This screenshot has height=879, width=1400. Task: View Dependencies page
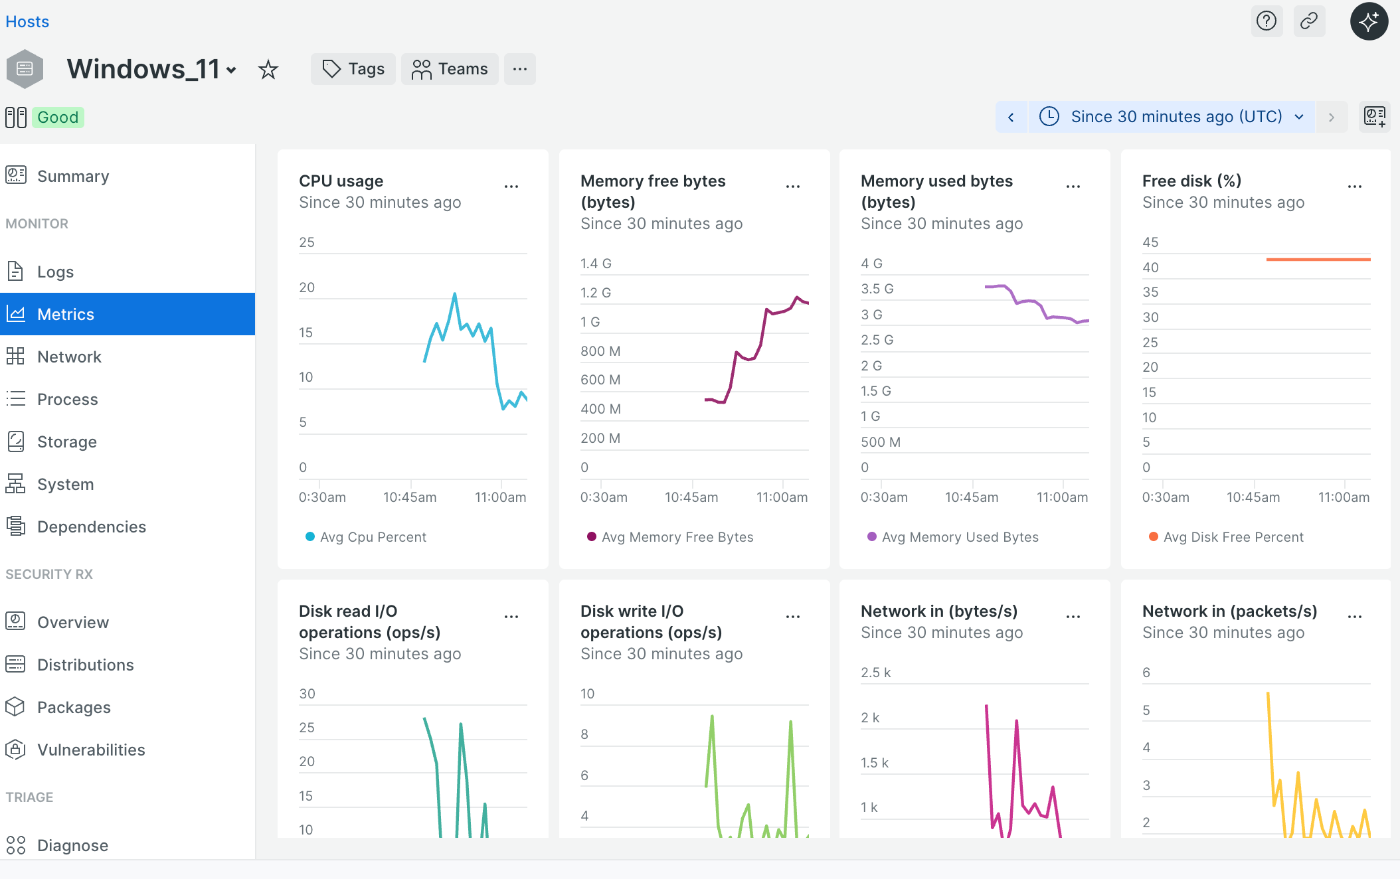127,526
